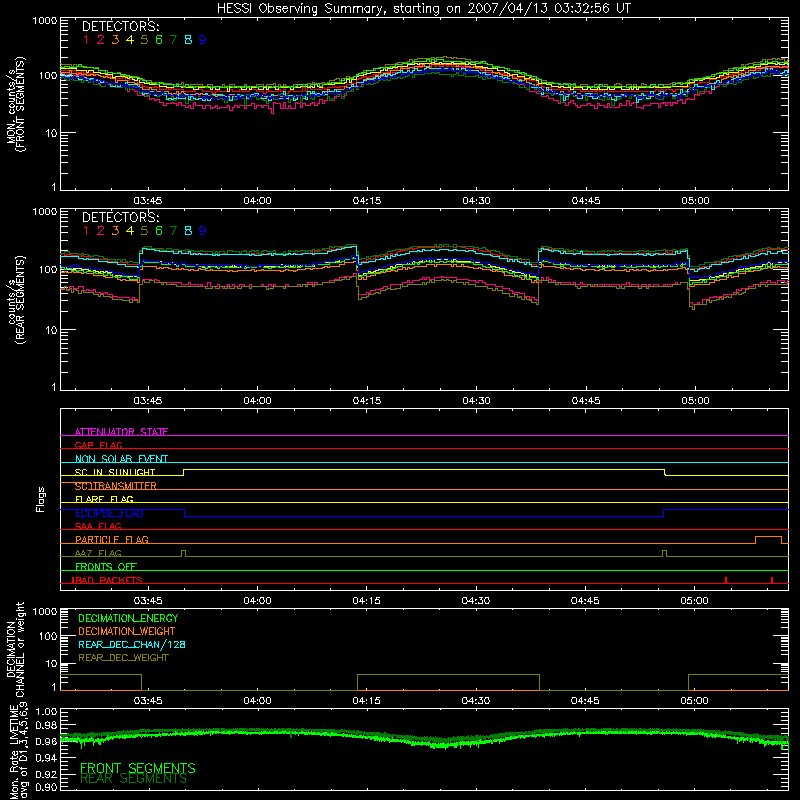Click the DECIMATION_ENERGY legend entry
Image resolution: width=800 pixels, height=800 pixels.
point(128,618)
